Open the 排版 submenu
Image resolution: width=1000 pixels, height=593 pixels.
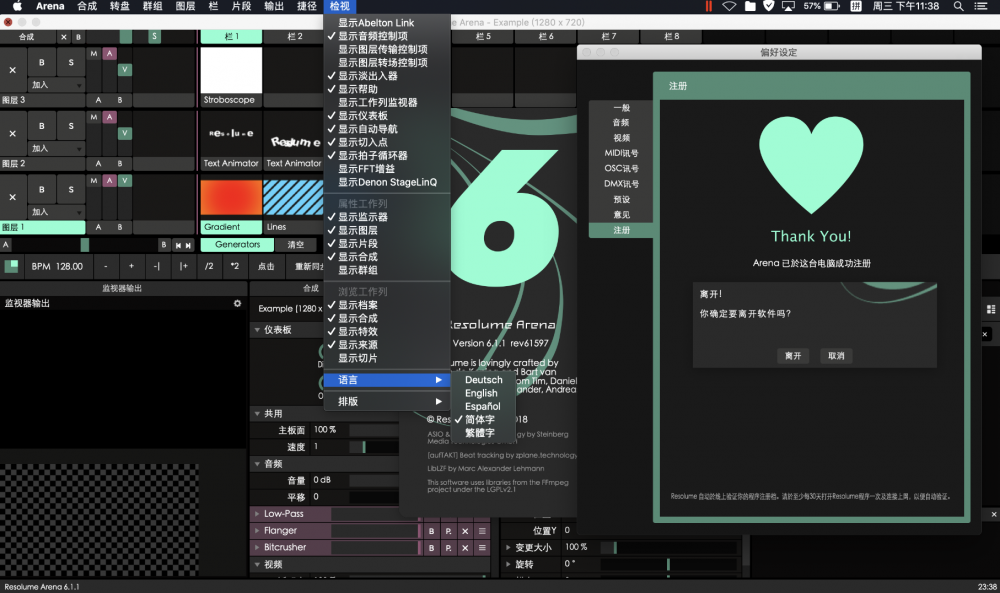386,402
